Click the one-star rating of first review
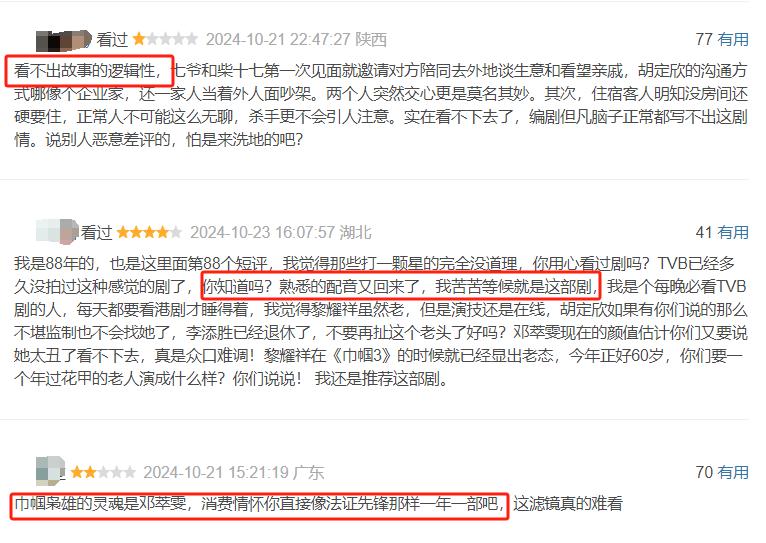The width and height of the screenshot is (766, 543). pyautogui.click(x=165, y=39)
